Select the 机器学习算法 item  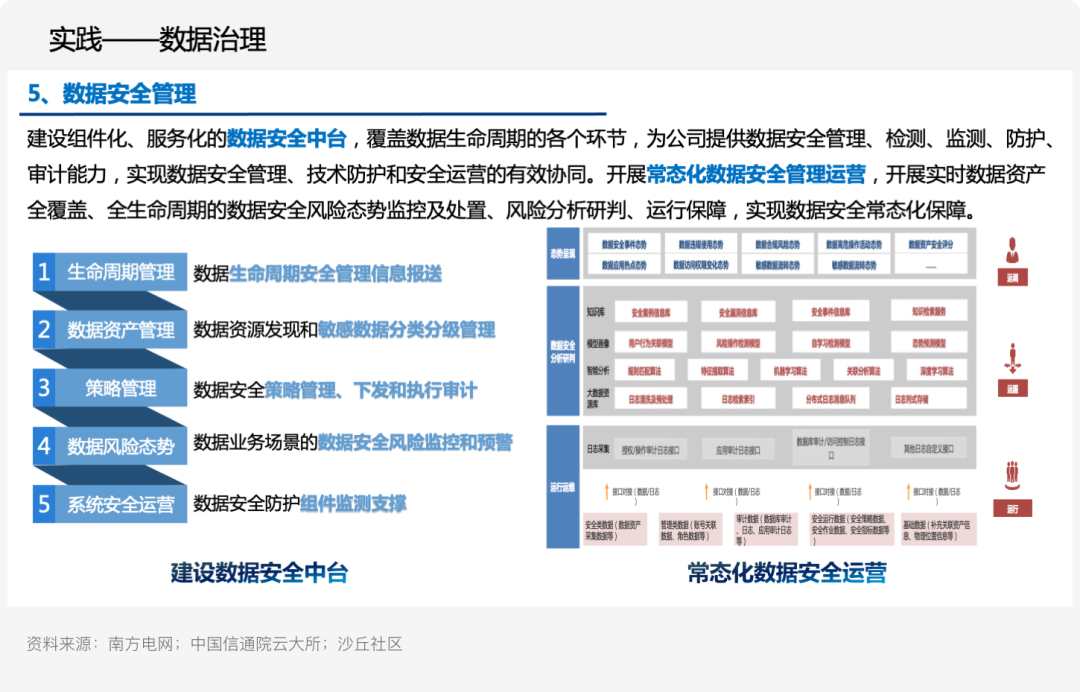793,371
